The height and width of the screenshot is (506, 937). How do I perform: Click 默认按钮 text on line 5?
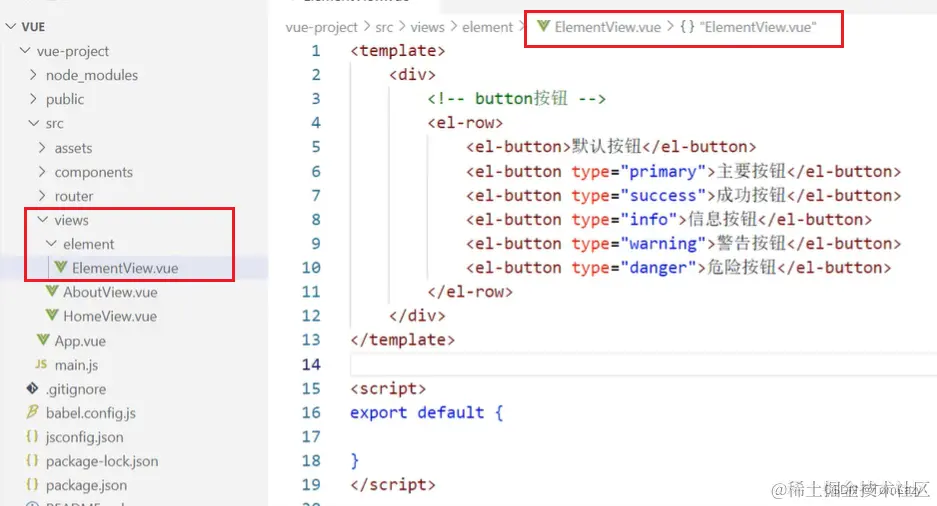(606, 146)
